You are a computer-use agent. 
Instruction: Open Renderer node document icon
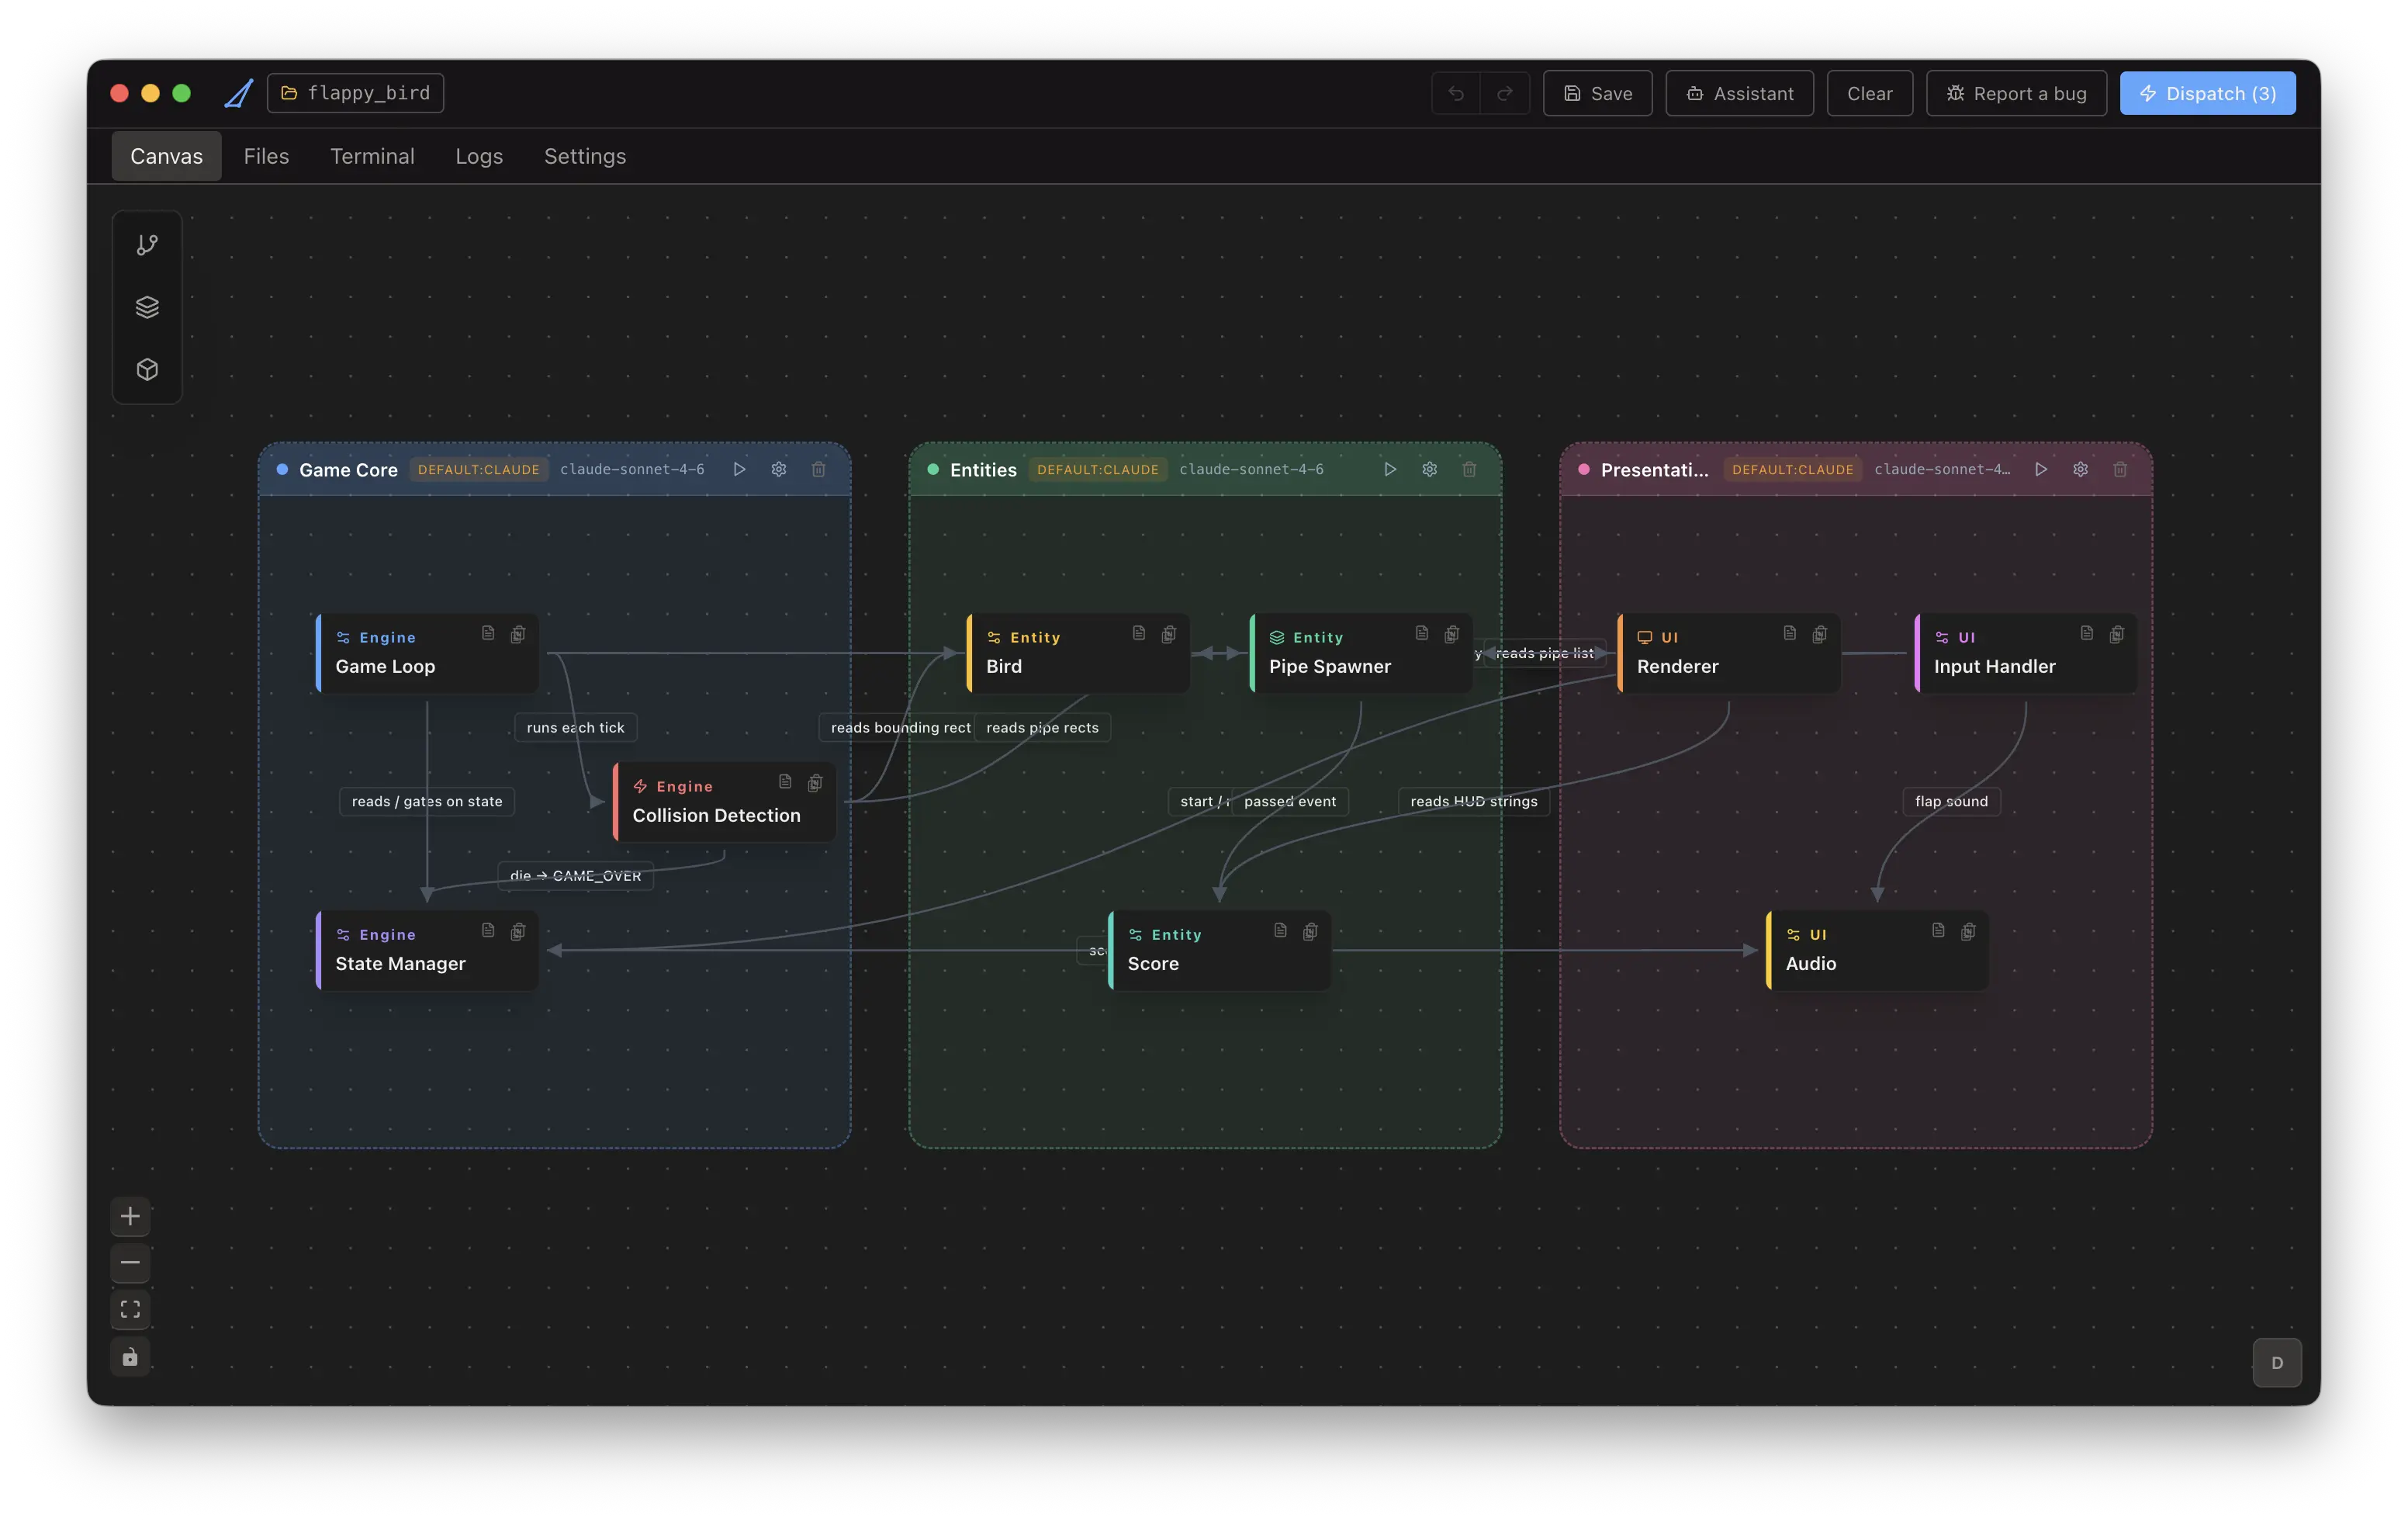pos(1790,633)
